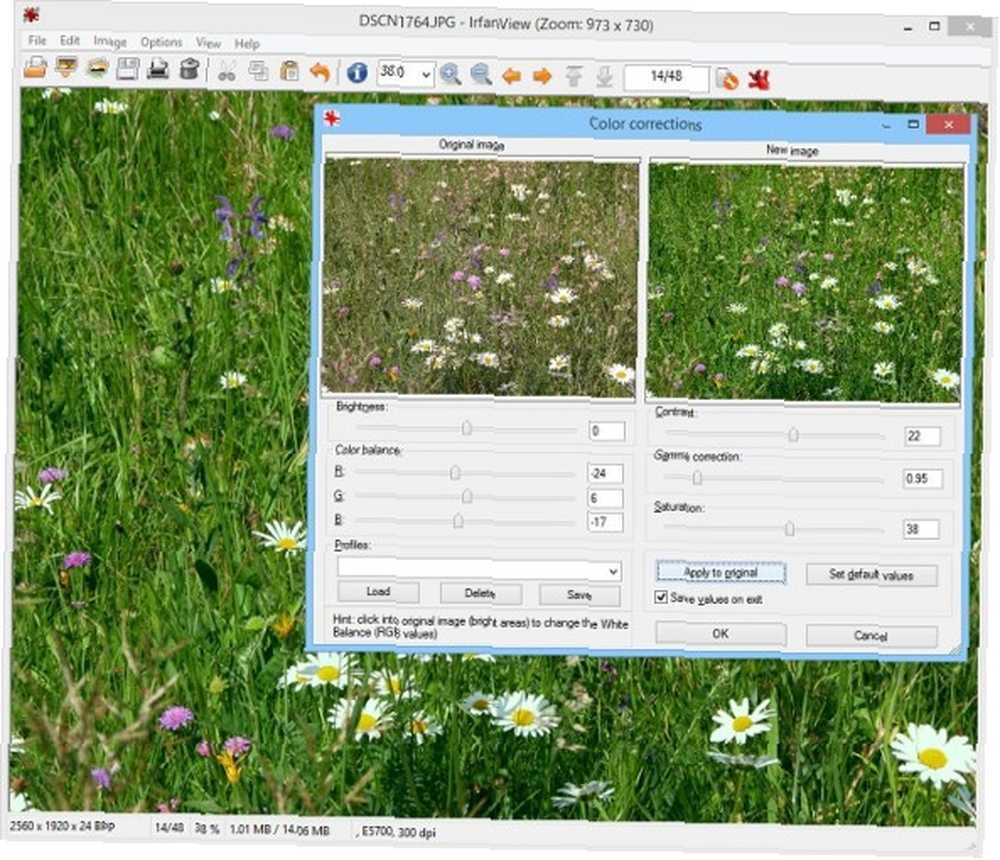Click the Paste clipboard icon
Viewport: 1000px width, 860px height.
(x=290, y=71)
